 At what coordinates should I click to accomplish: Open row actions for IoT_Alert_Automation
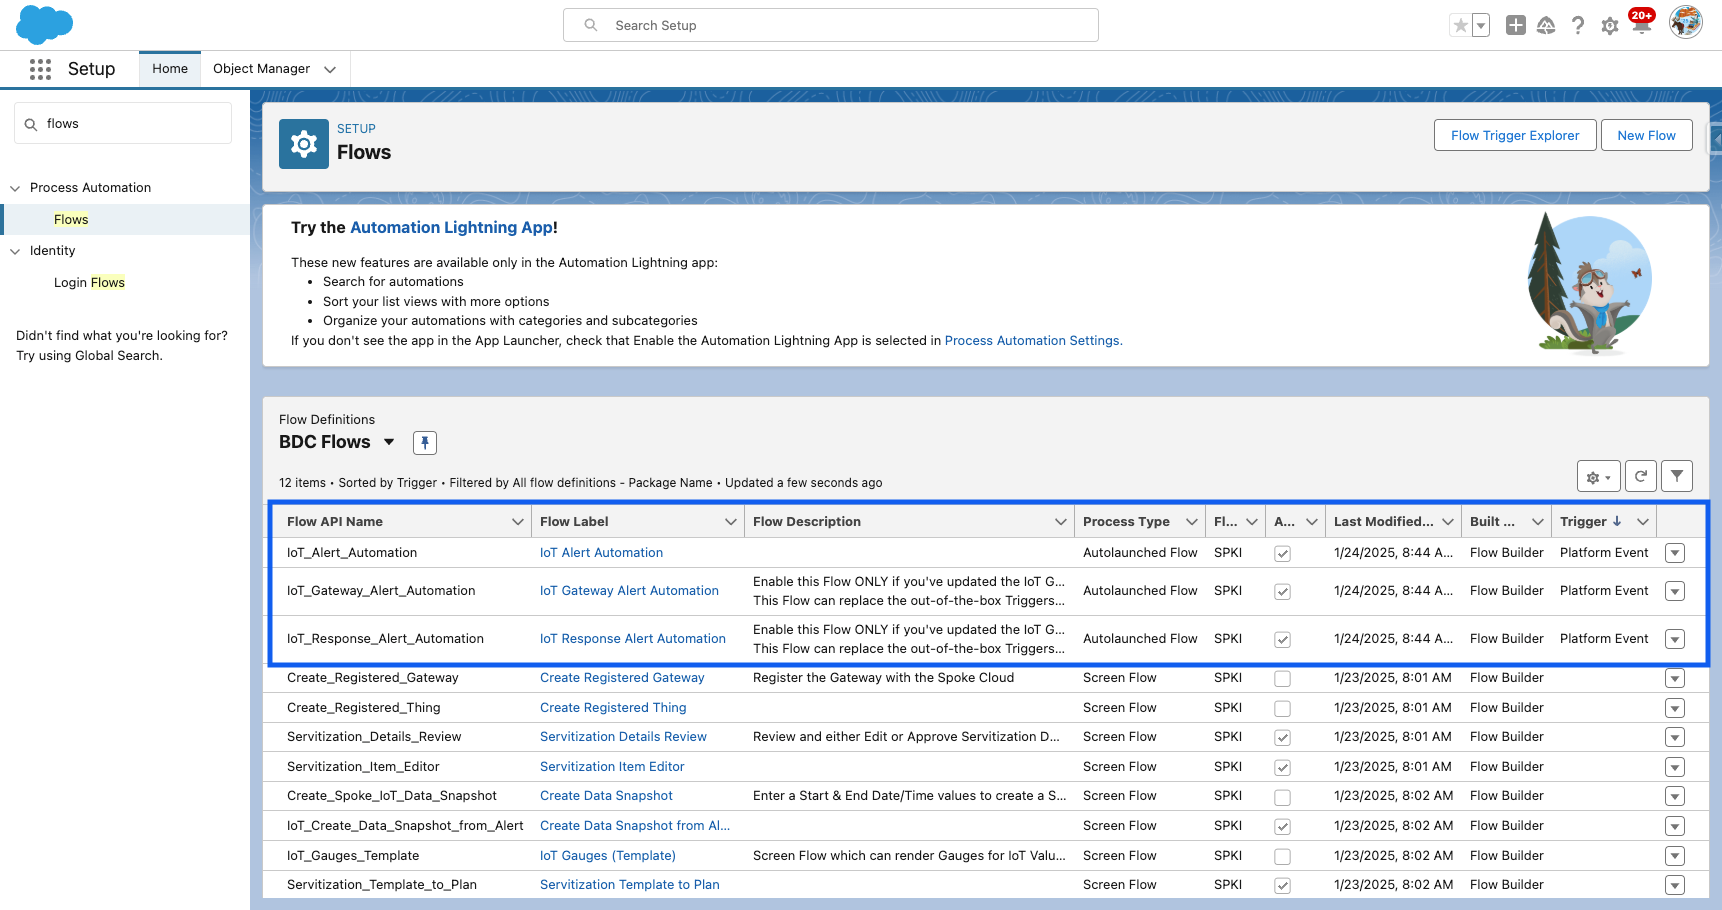click(1675, 553)
